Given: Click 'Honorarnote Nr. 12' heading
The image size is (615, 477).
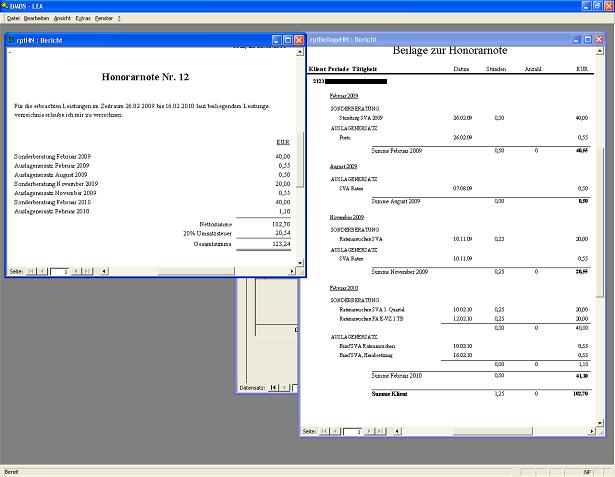Looking at the screenshot, I should (145, 76).
